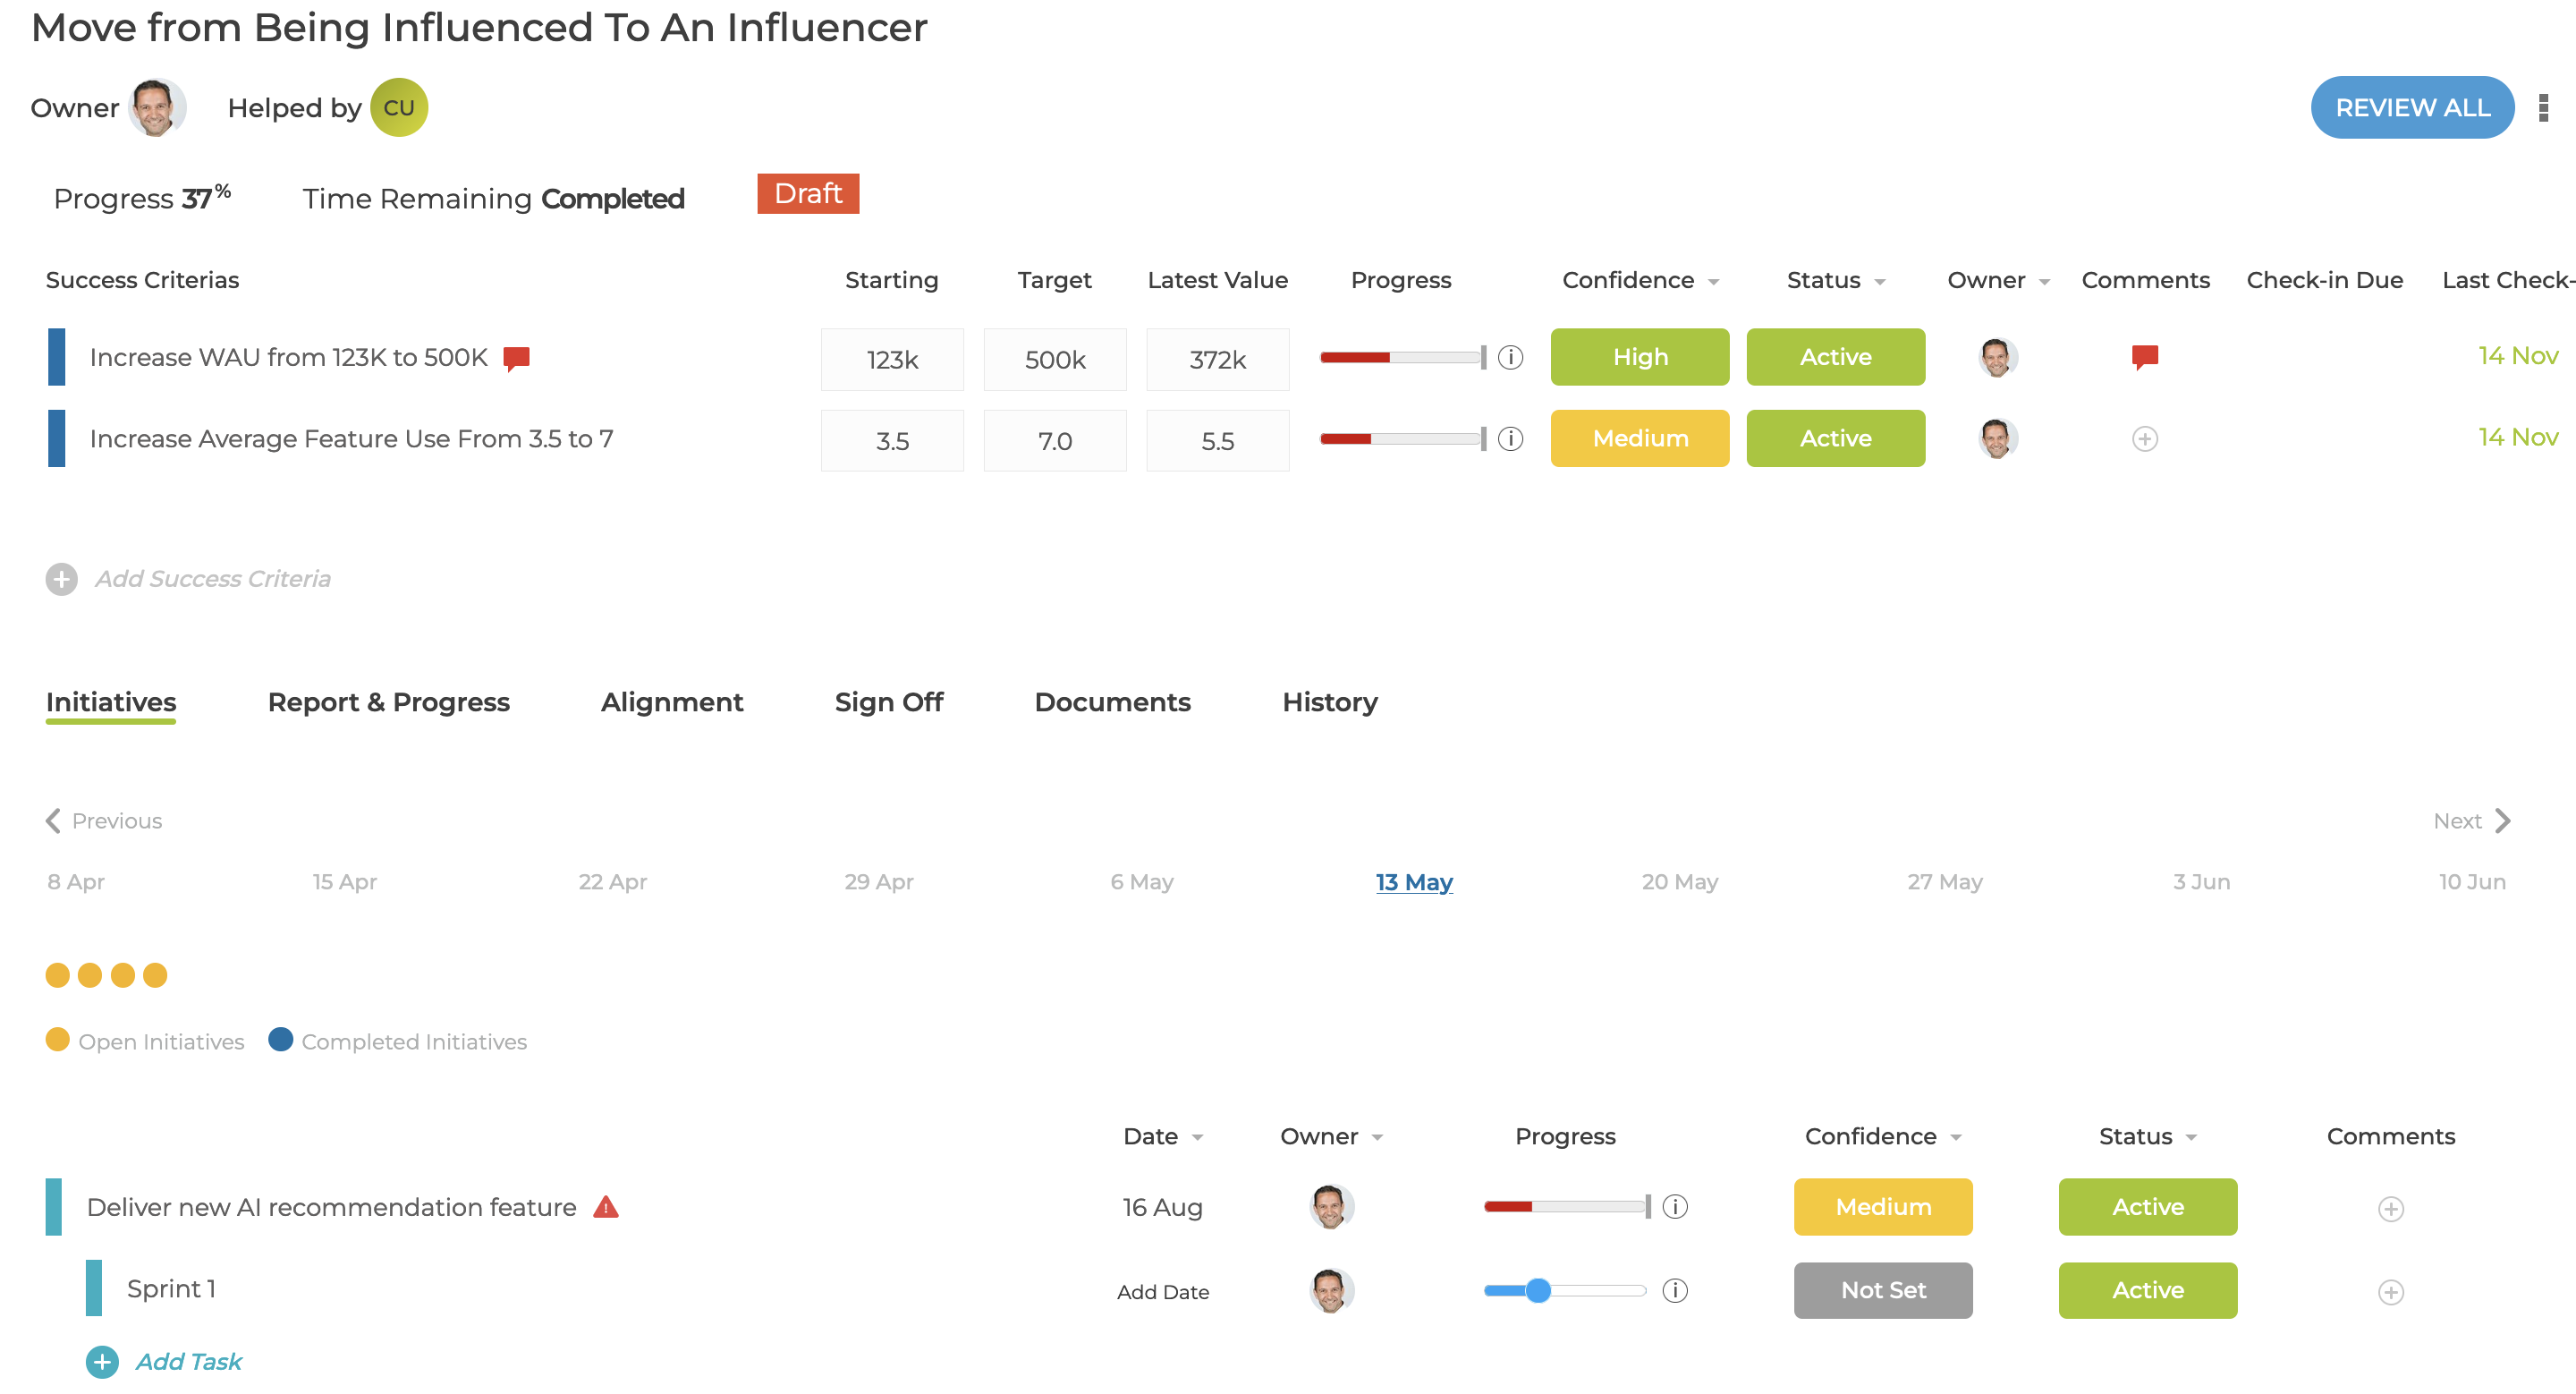Screen dimensions: 2576x1394
Task: Click info icon for Increase WAU progress
Action: (x=1510, y=357)
